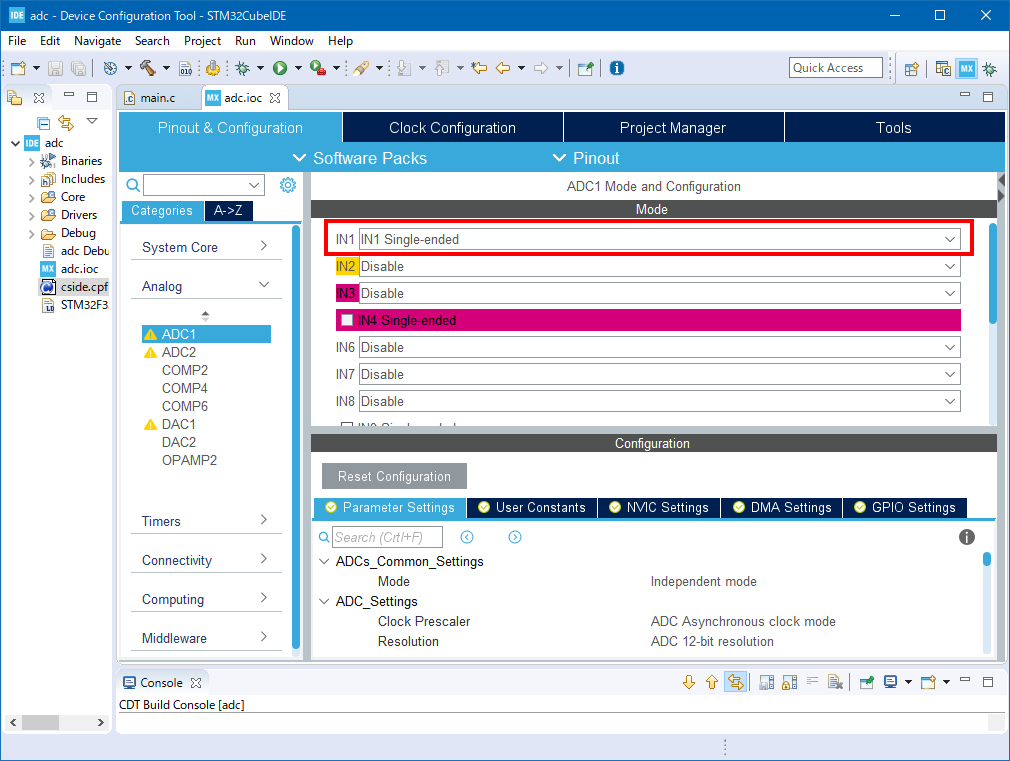1010x761 pixels.
Task: Open the gear settings icon beside search box
Action: pos(288,186)
